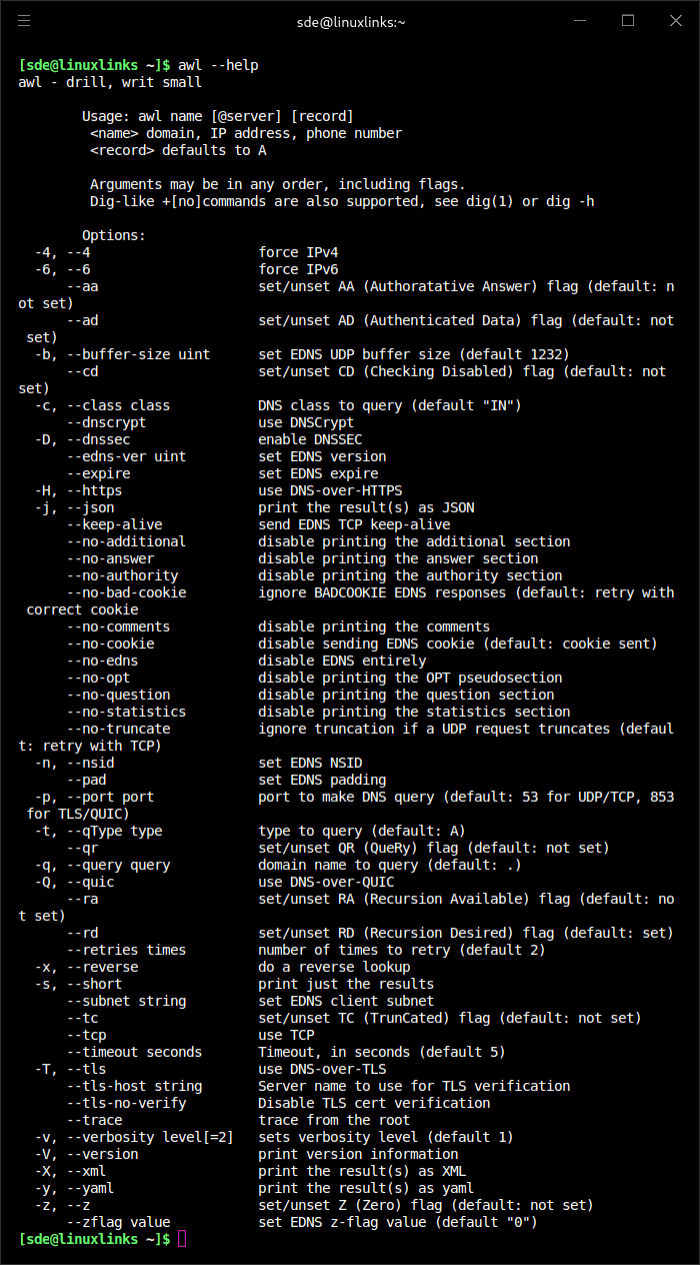
Task: Click the --no-truncate option text
Action: [x=118, y=729]
